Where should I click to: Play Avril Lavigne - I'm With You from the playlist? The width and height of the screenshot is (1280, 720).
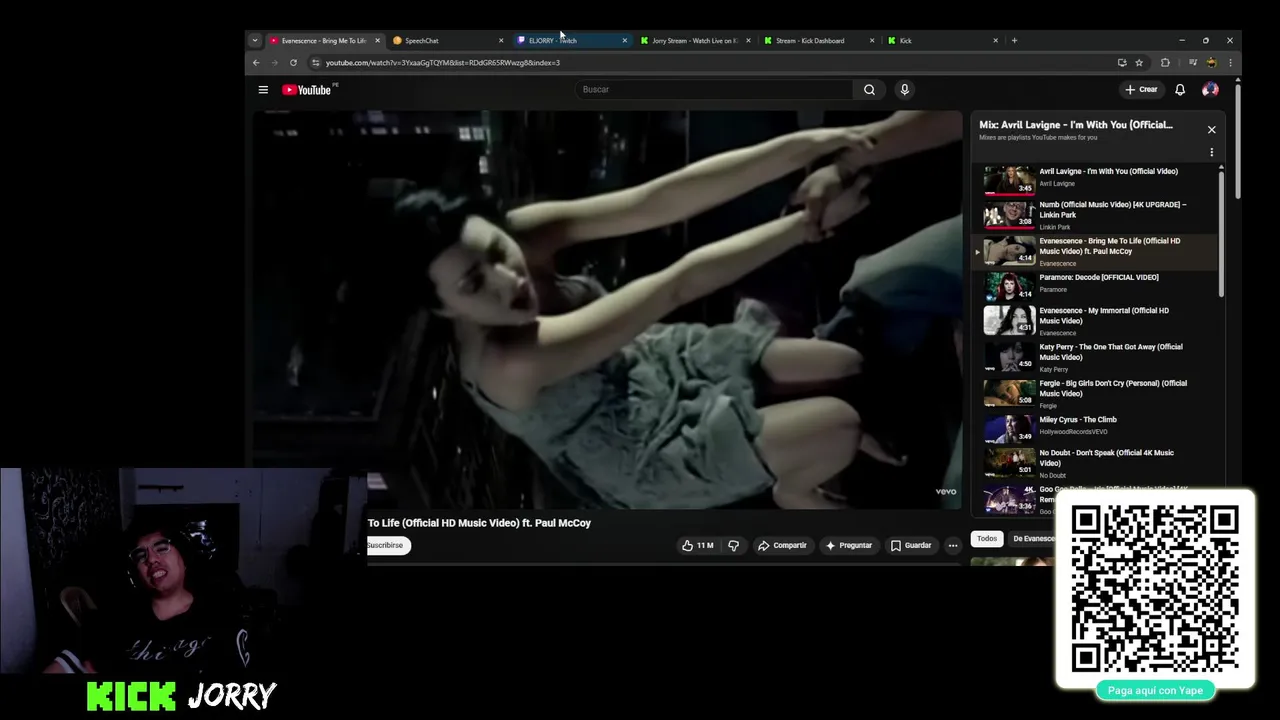click(x=1096, y=178)
